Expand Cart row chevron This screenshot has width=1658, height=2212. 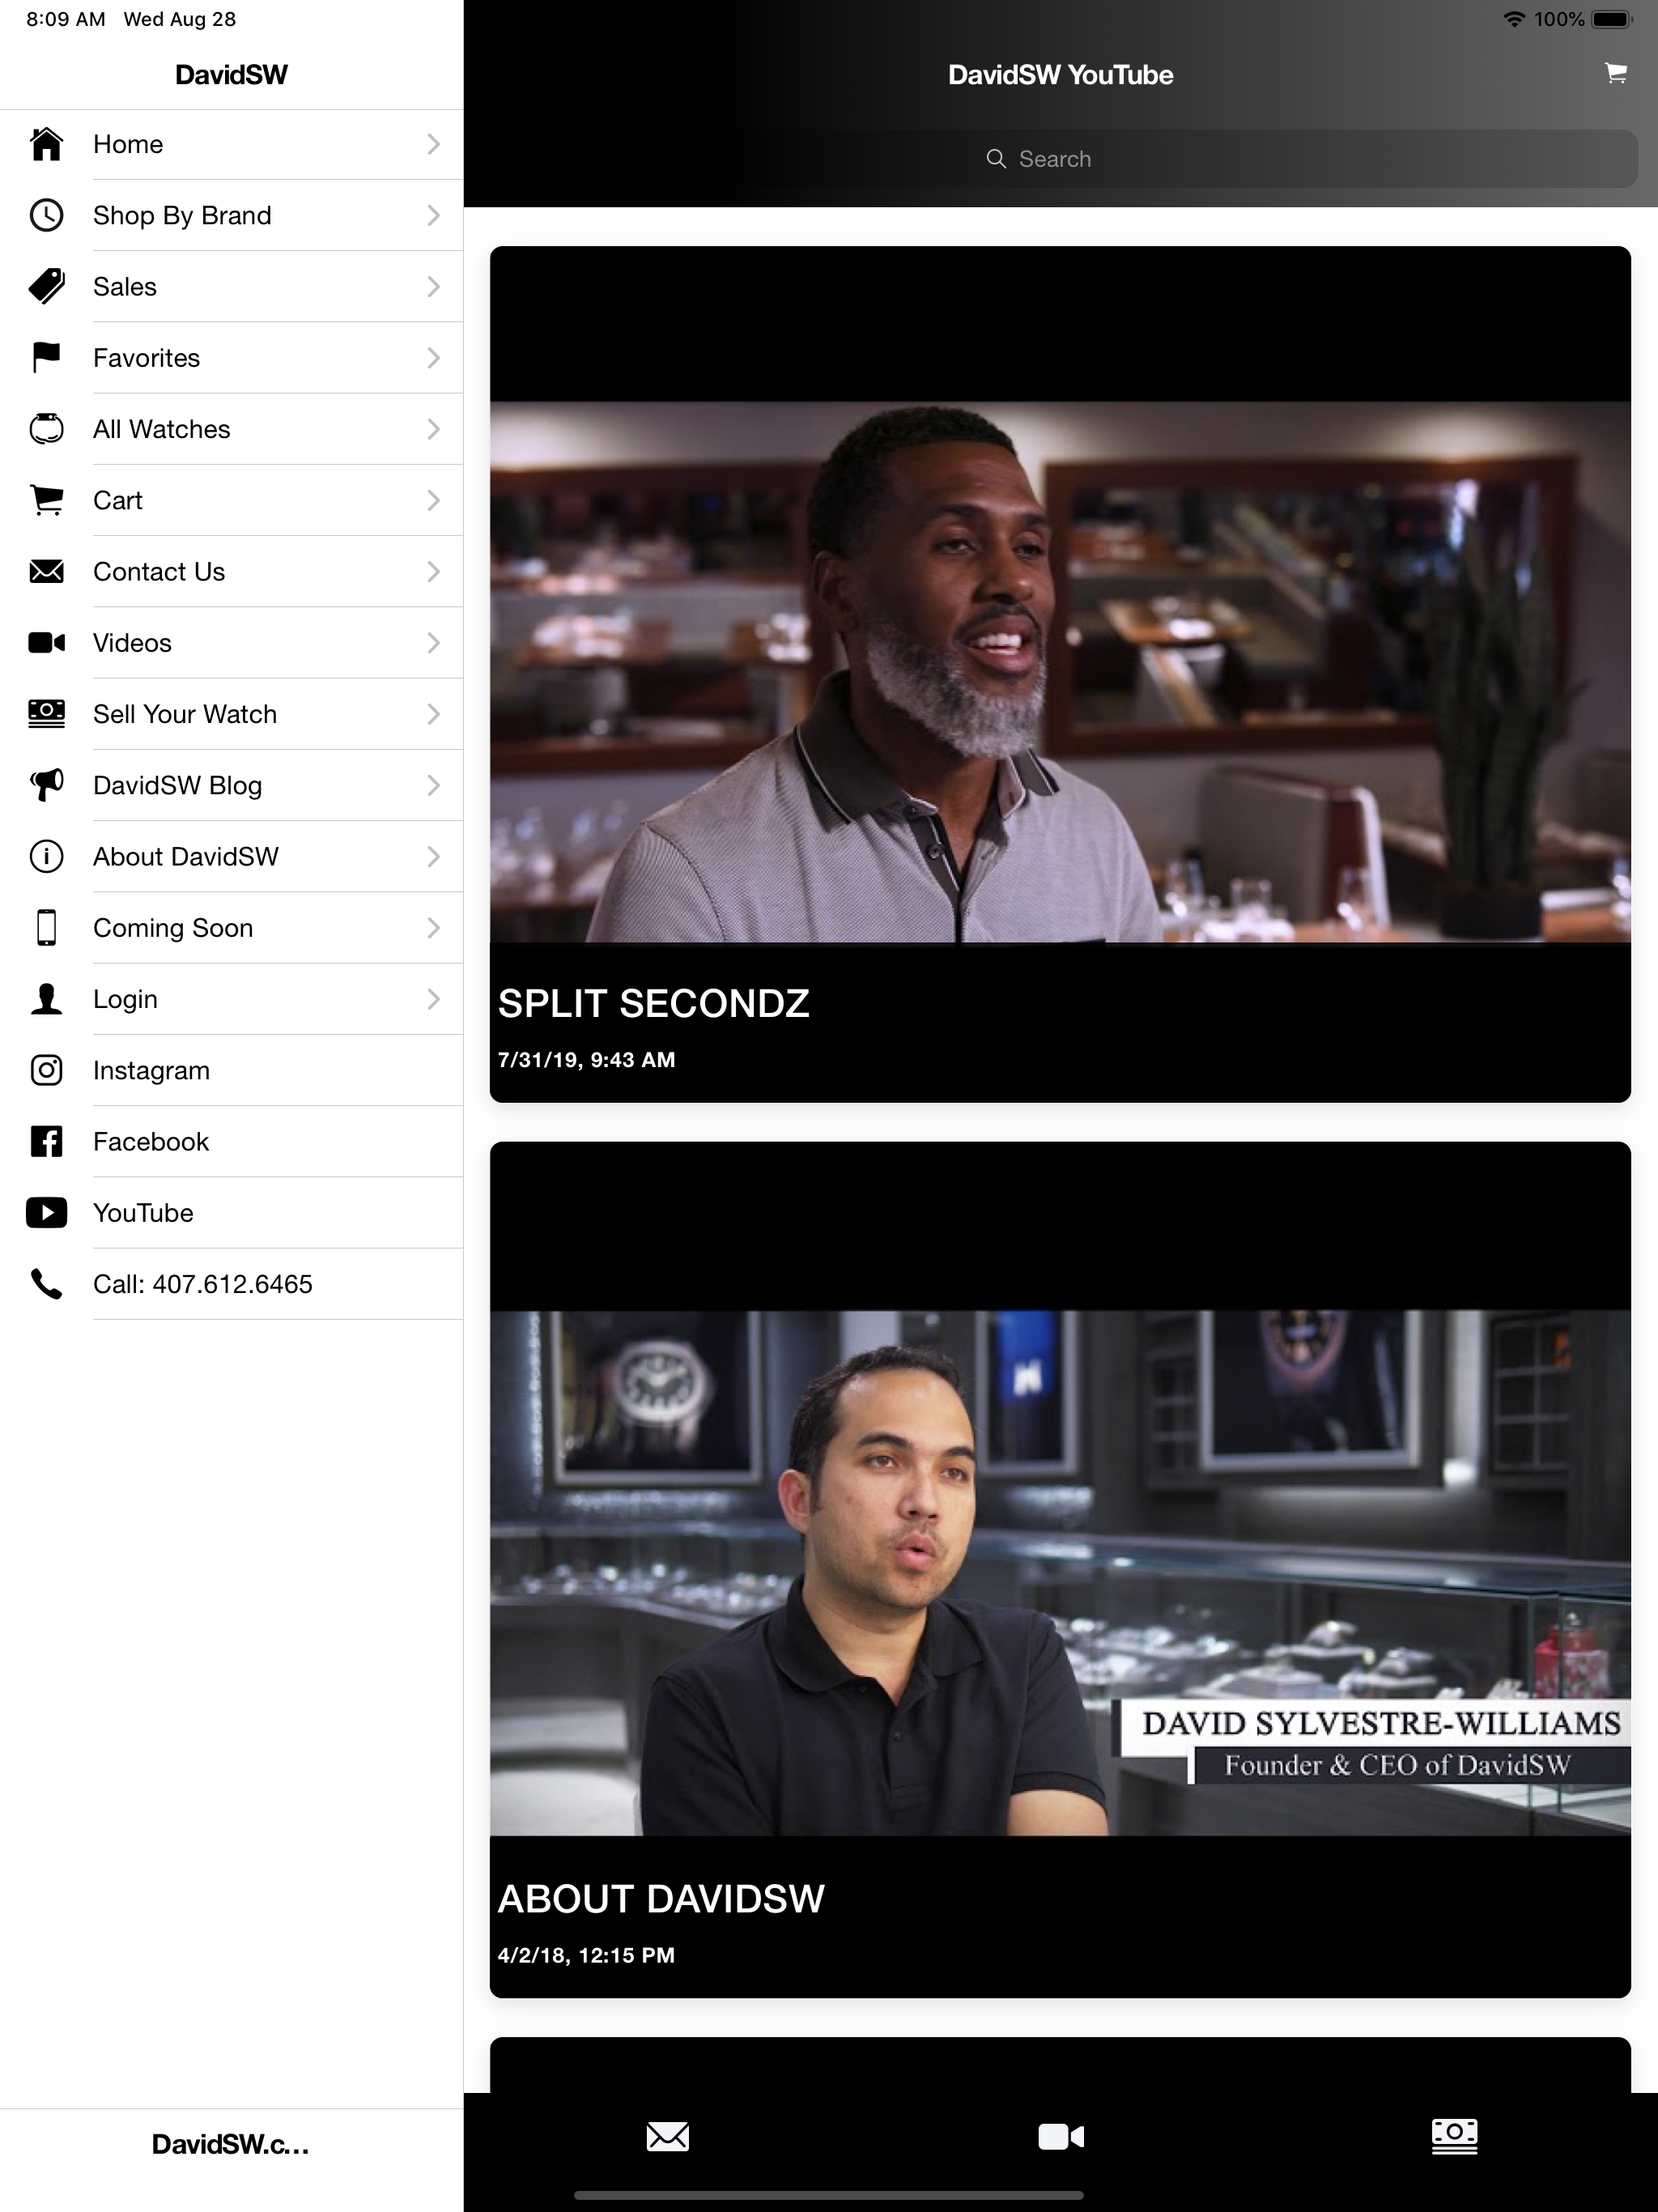click(433, 500)
